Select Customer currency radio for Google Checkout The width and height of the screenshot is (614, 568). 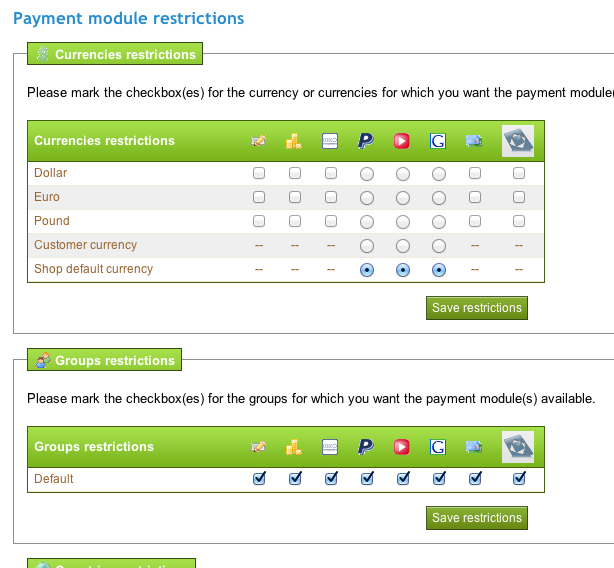[439, 246]
